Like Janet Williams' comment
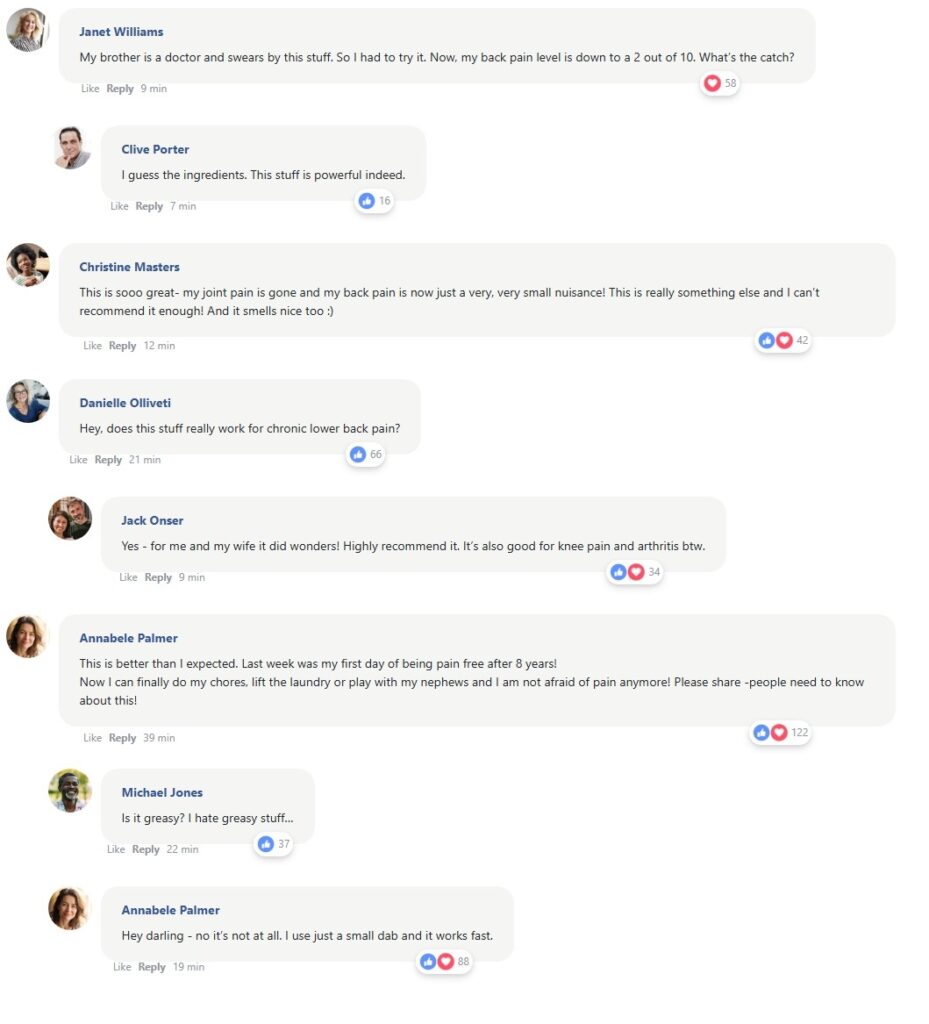This screenshot has width=929, height=1024. pos(90,89)
